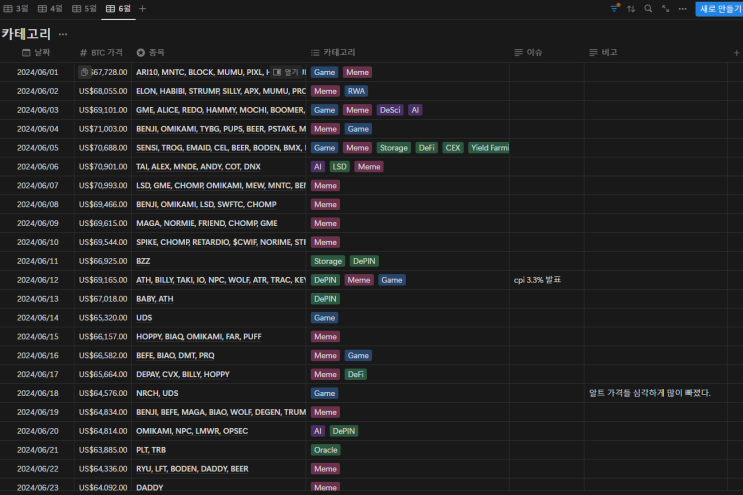Image resolution: width=743 pixels, height=495 pixels.
Task: Click the copy icon in 2024/06/01 price cell
Action: (x=84, y=72)
